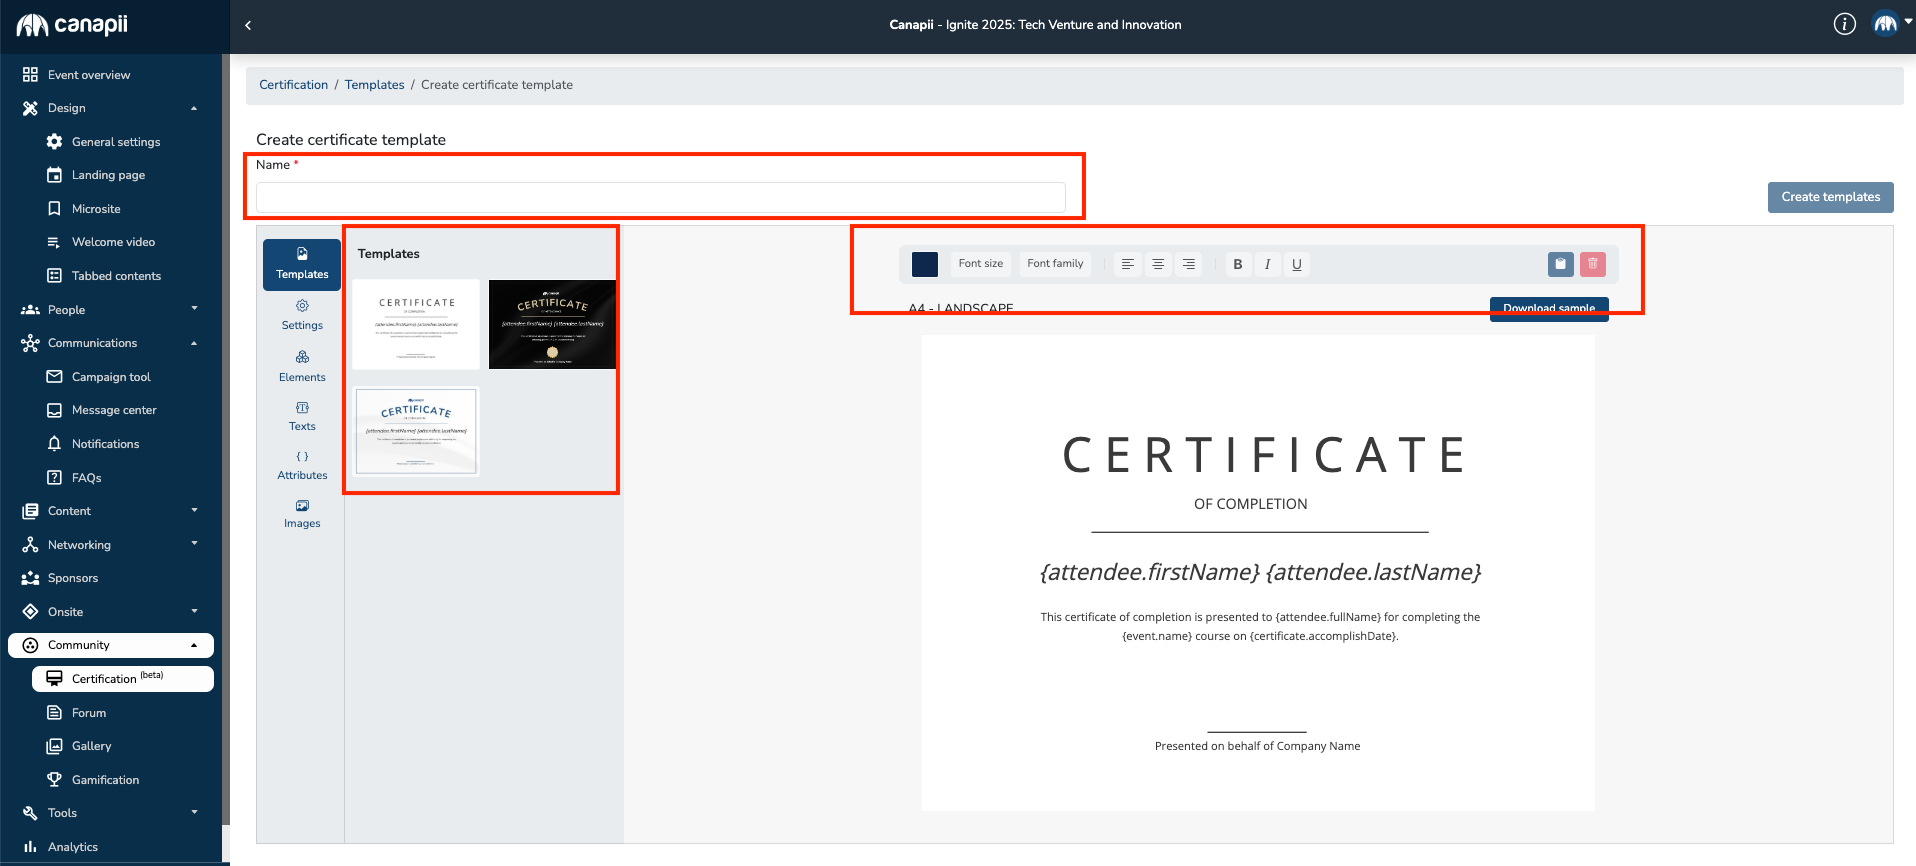1916x866 pixels.
Task: Select the black certificate template thumbnail
Action: coord(552,324)
